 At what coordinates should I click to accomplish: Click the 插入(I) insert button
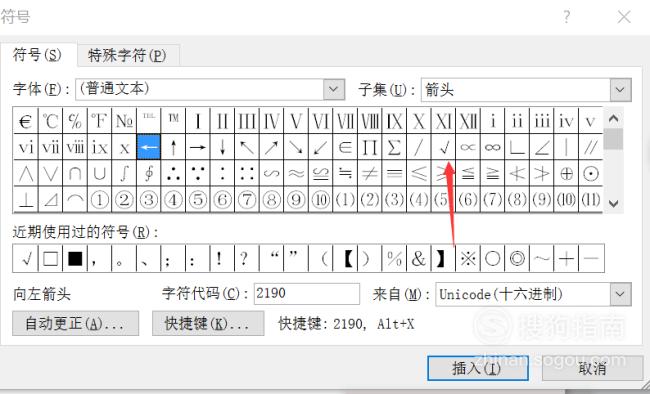(478, 368)
